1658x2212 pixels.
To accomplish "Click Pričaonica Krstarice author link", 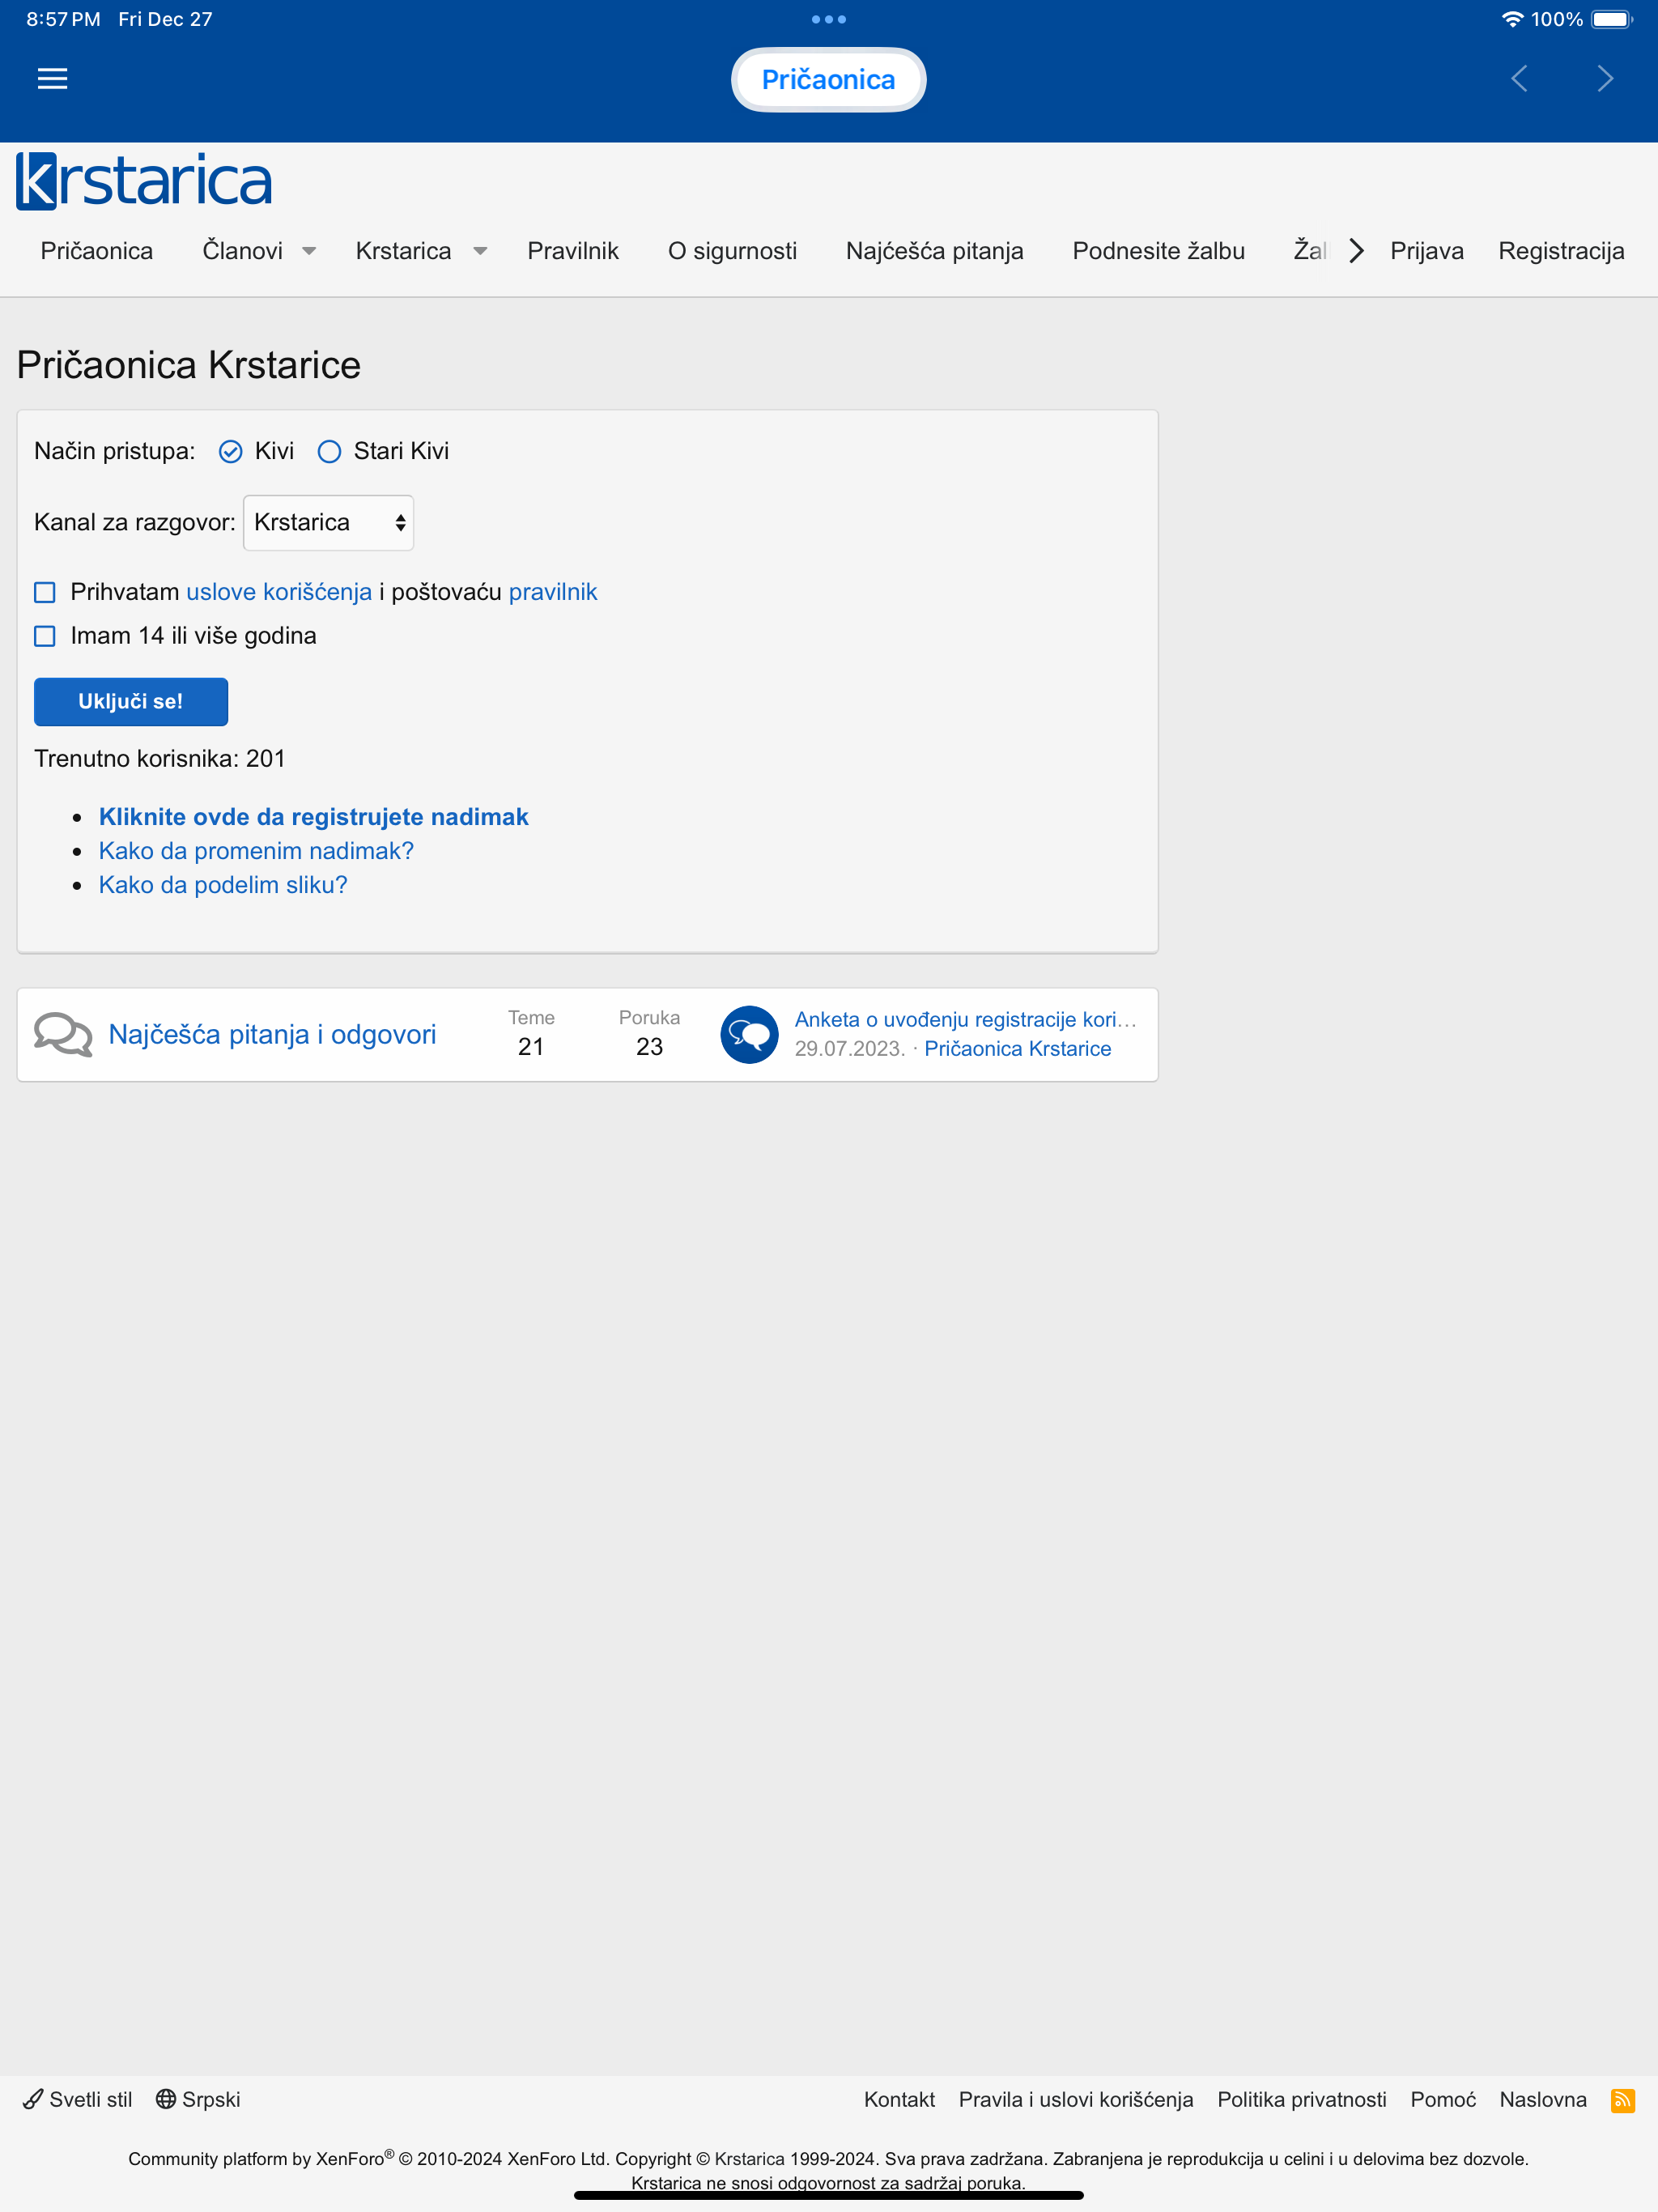I will 1017,1048.
